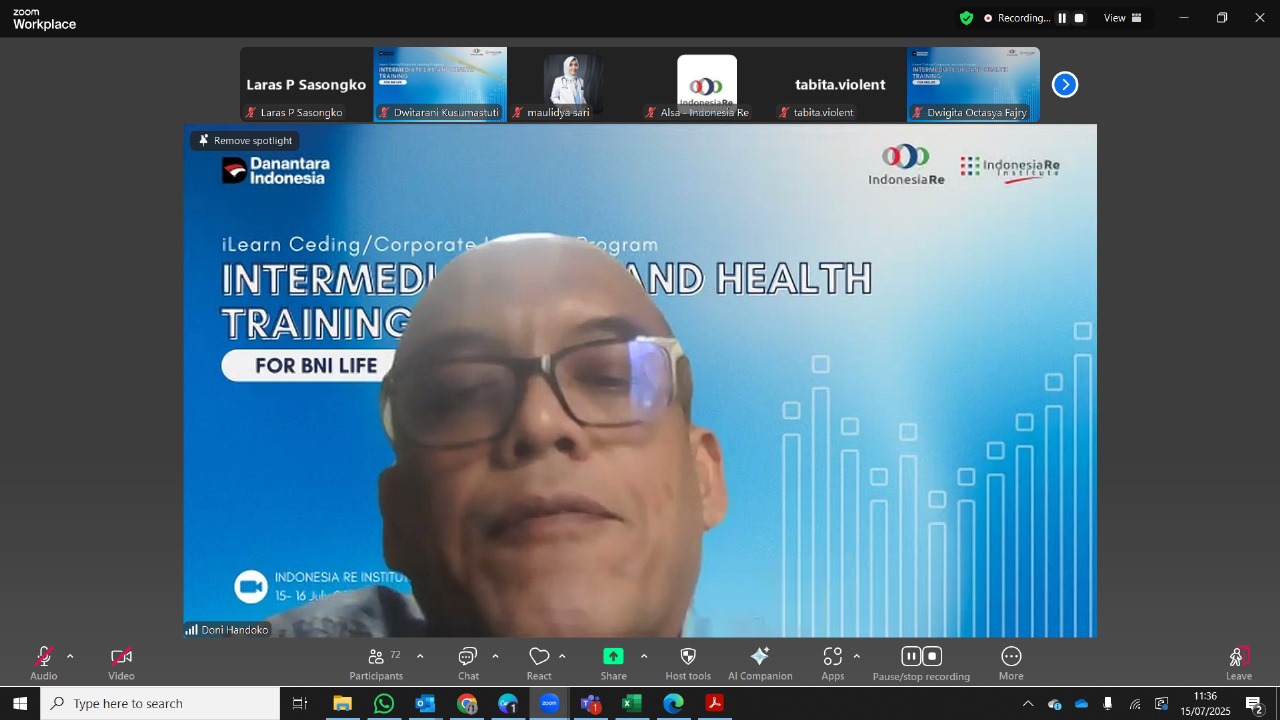The image size is (1280, 720).
Task: Click the microphone tray icon
Action: click(x=1108, y=704)
